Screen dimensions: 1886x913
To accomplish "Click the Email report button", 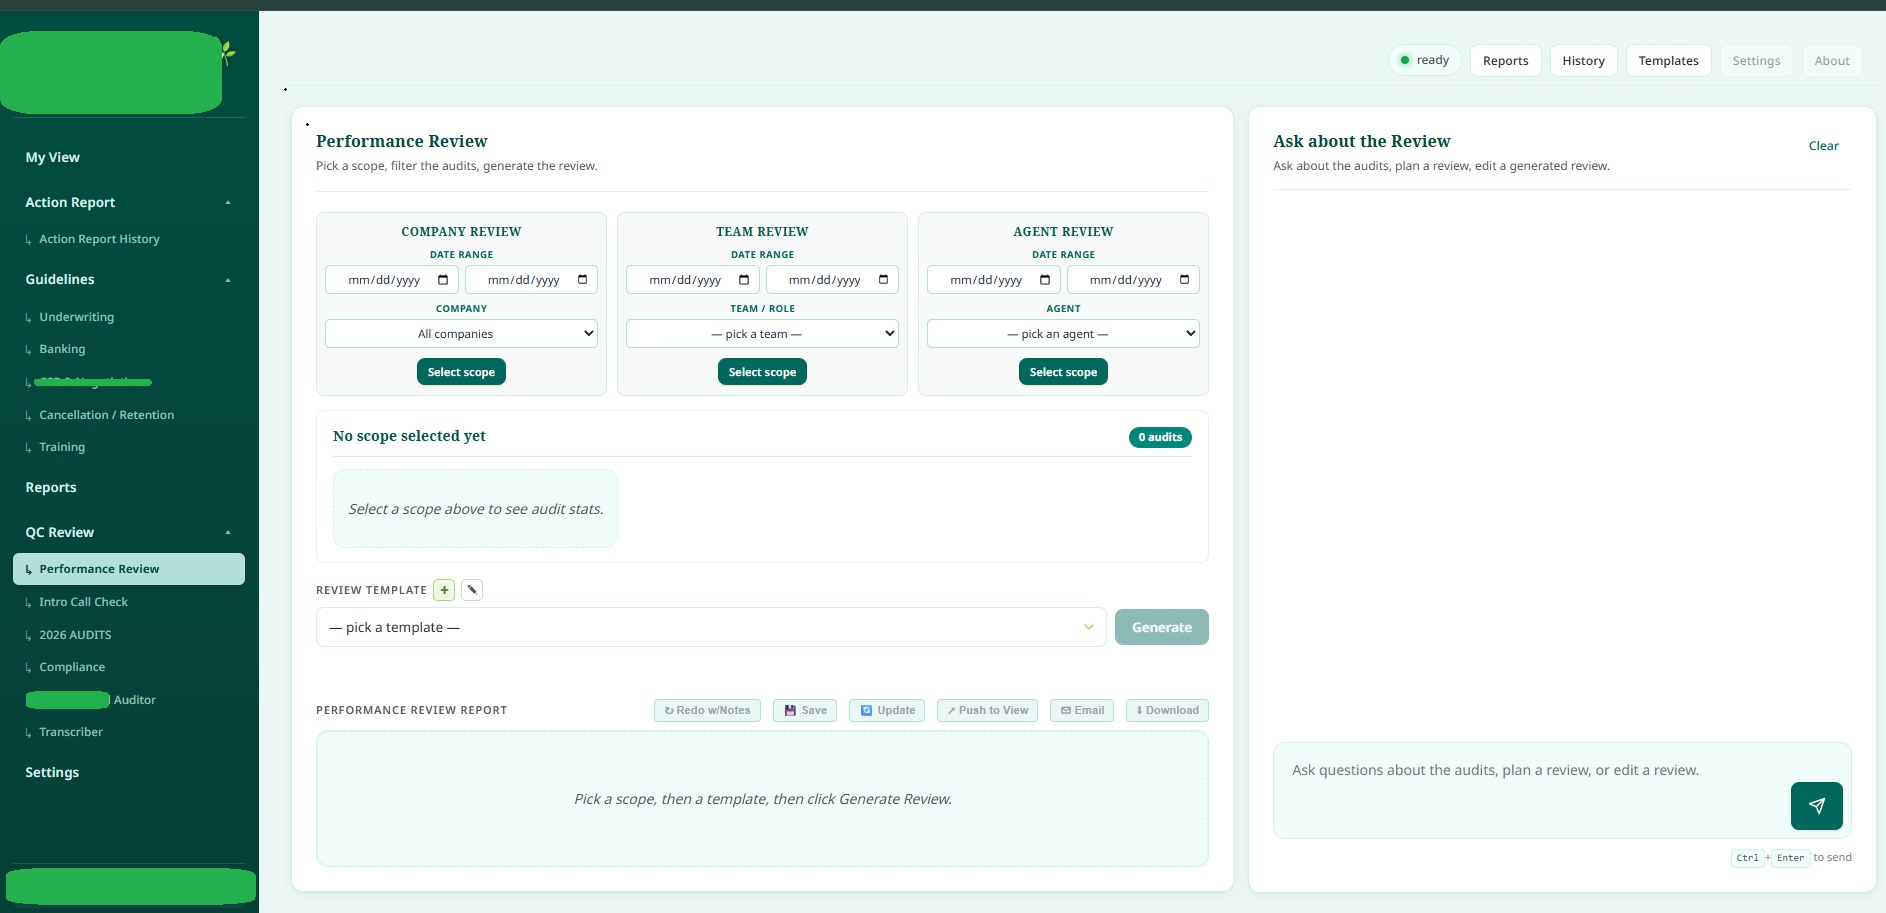I will point(1082,710).
